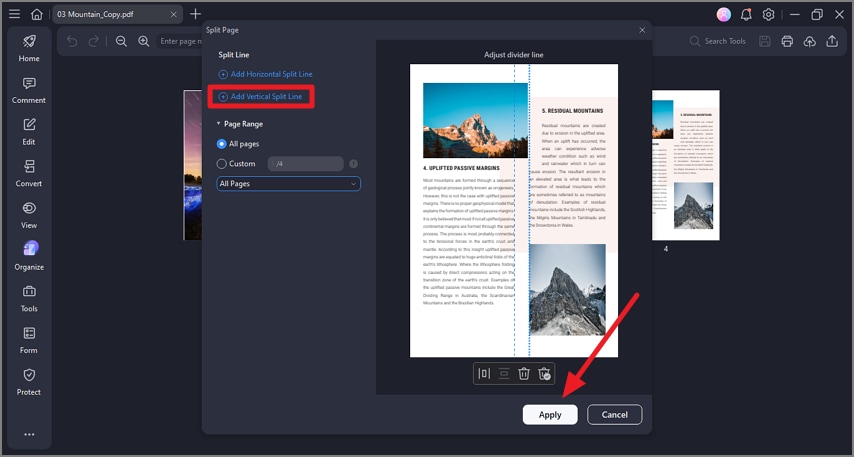
Task: Add a horizontal split line
Action: click(x=266, y=74)
